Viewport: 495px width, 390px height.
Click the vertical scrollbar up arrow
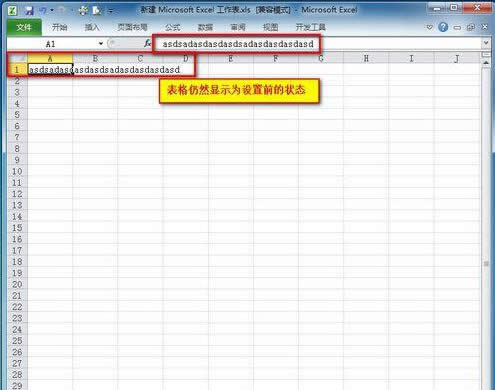(486, 63)
